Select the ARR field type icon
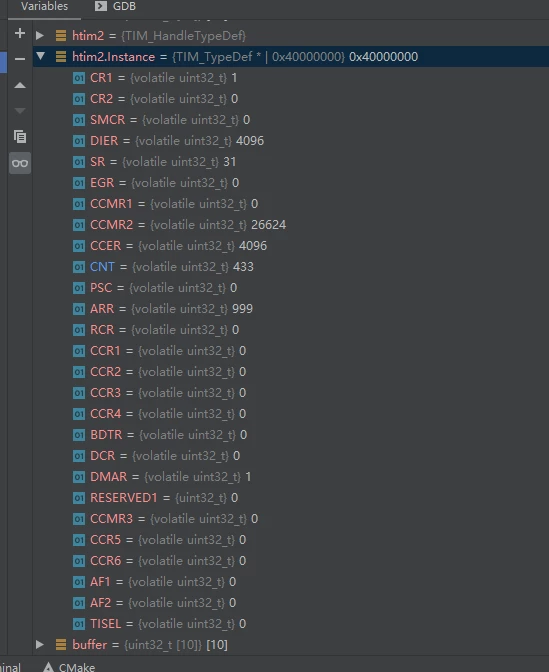 click(x=79, y=309)
